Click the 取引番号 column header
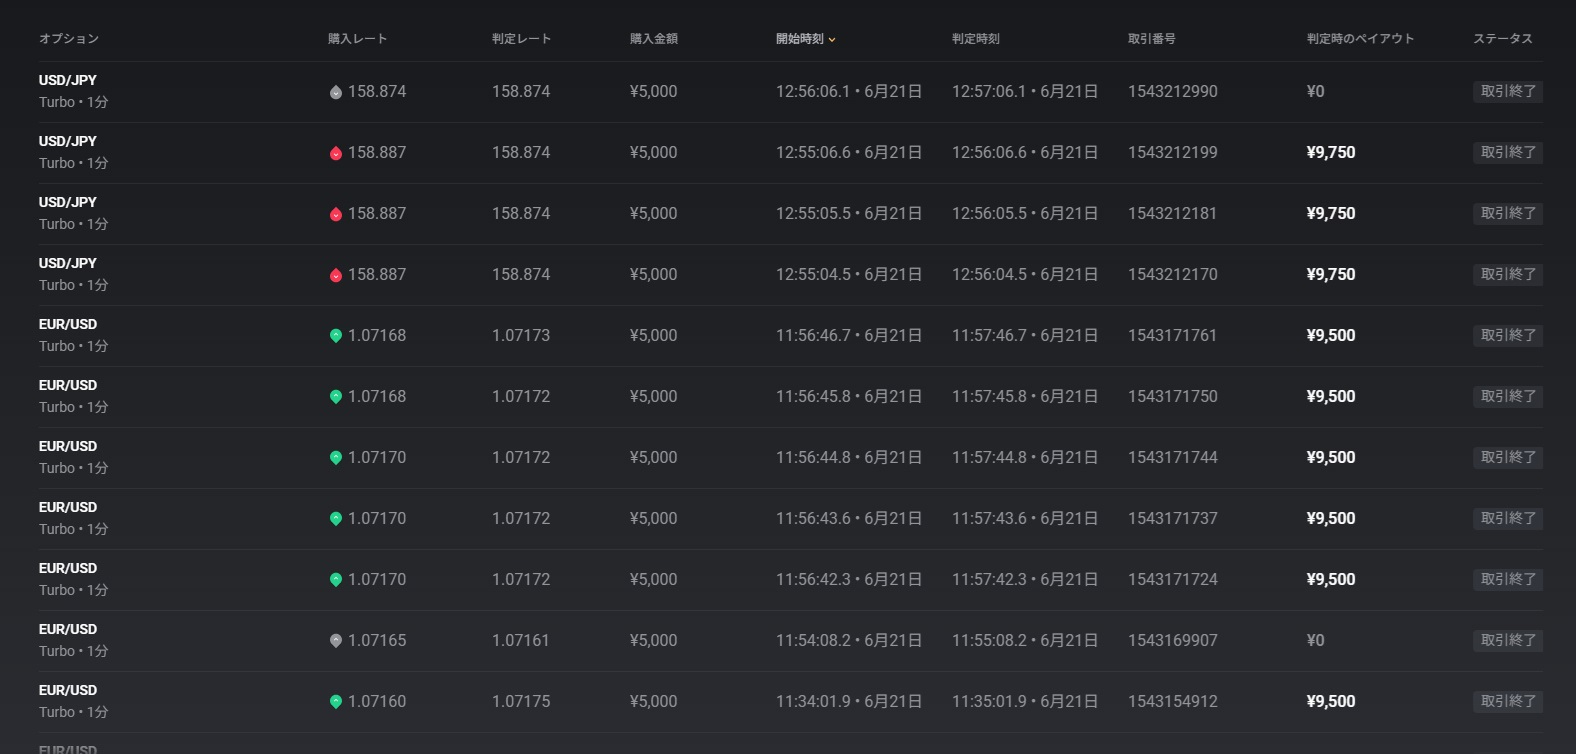 click(x=1151, y=39)
